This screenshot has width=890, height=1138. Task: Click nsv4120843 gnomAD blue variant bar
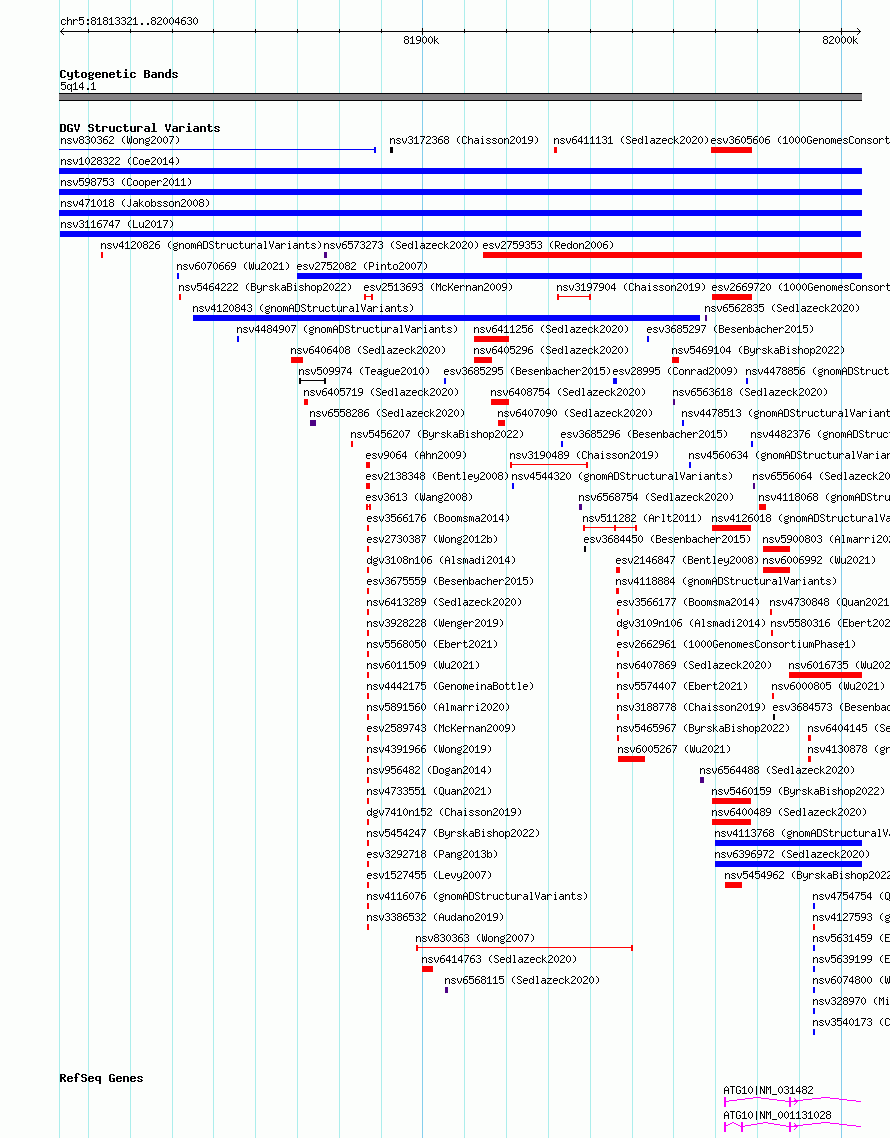(x=446, y=318)
